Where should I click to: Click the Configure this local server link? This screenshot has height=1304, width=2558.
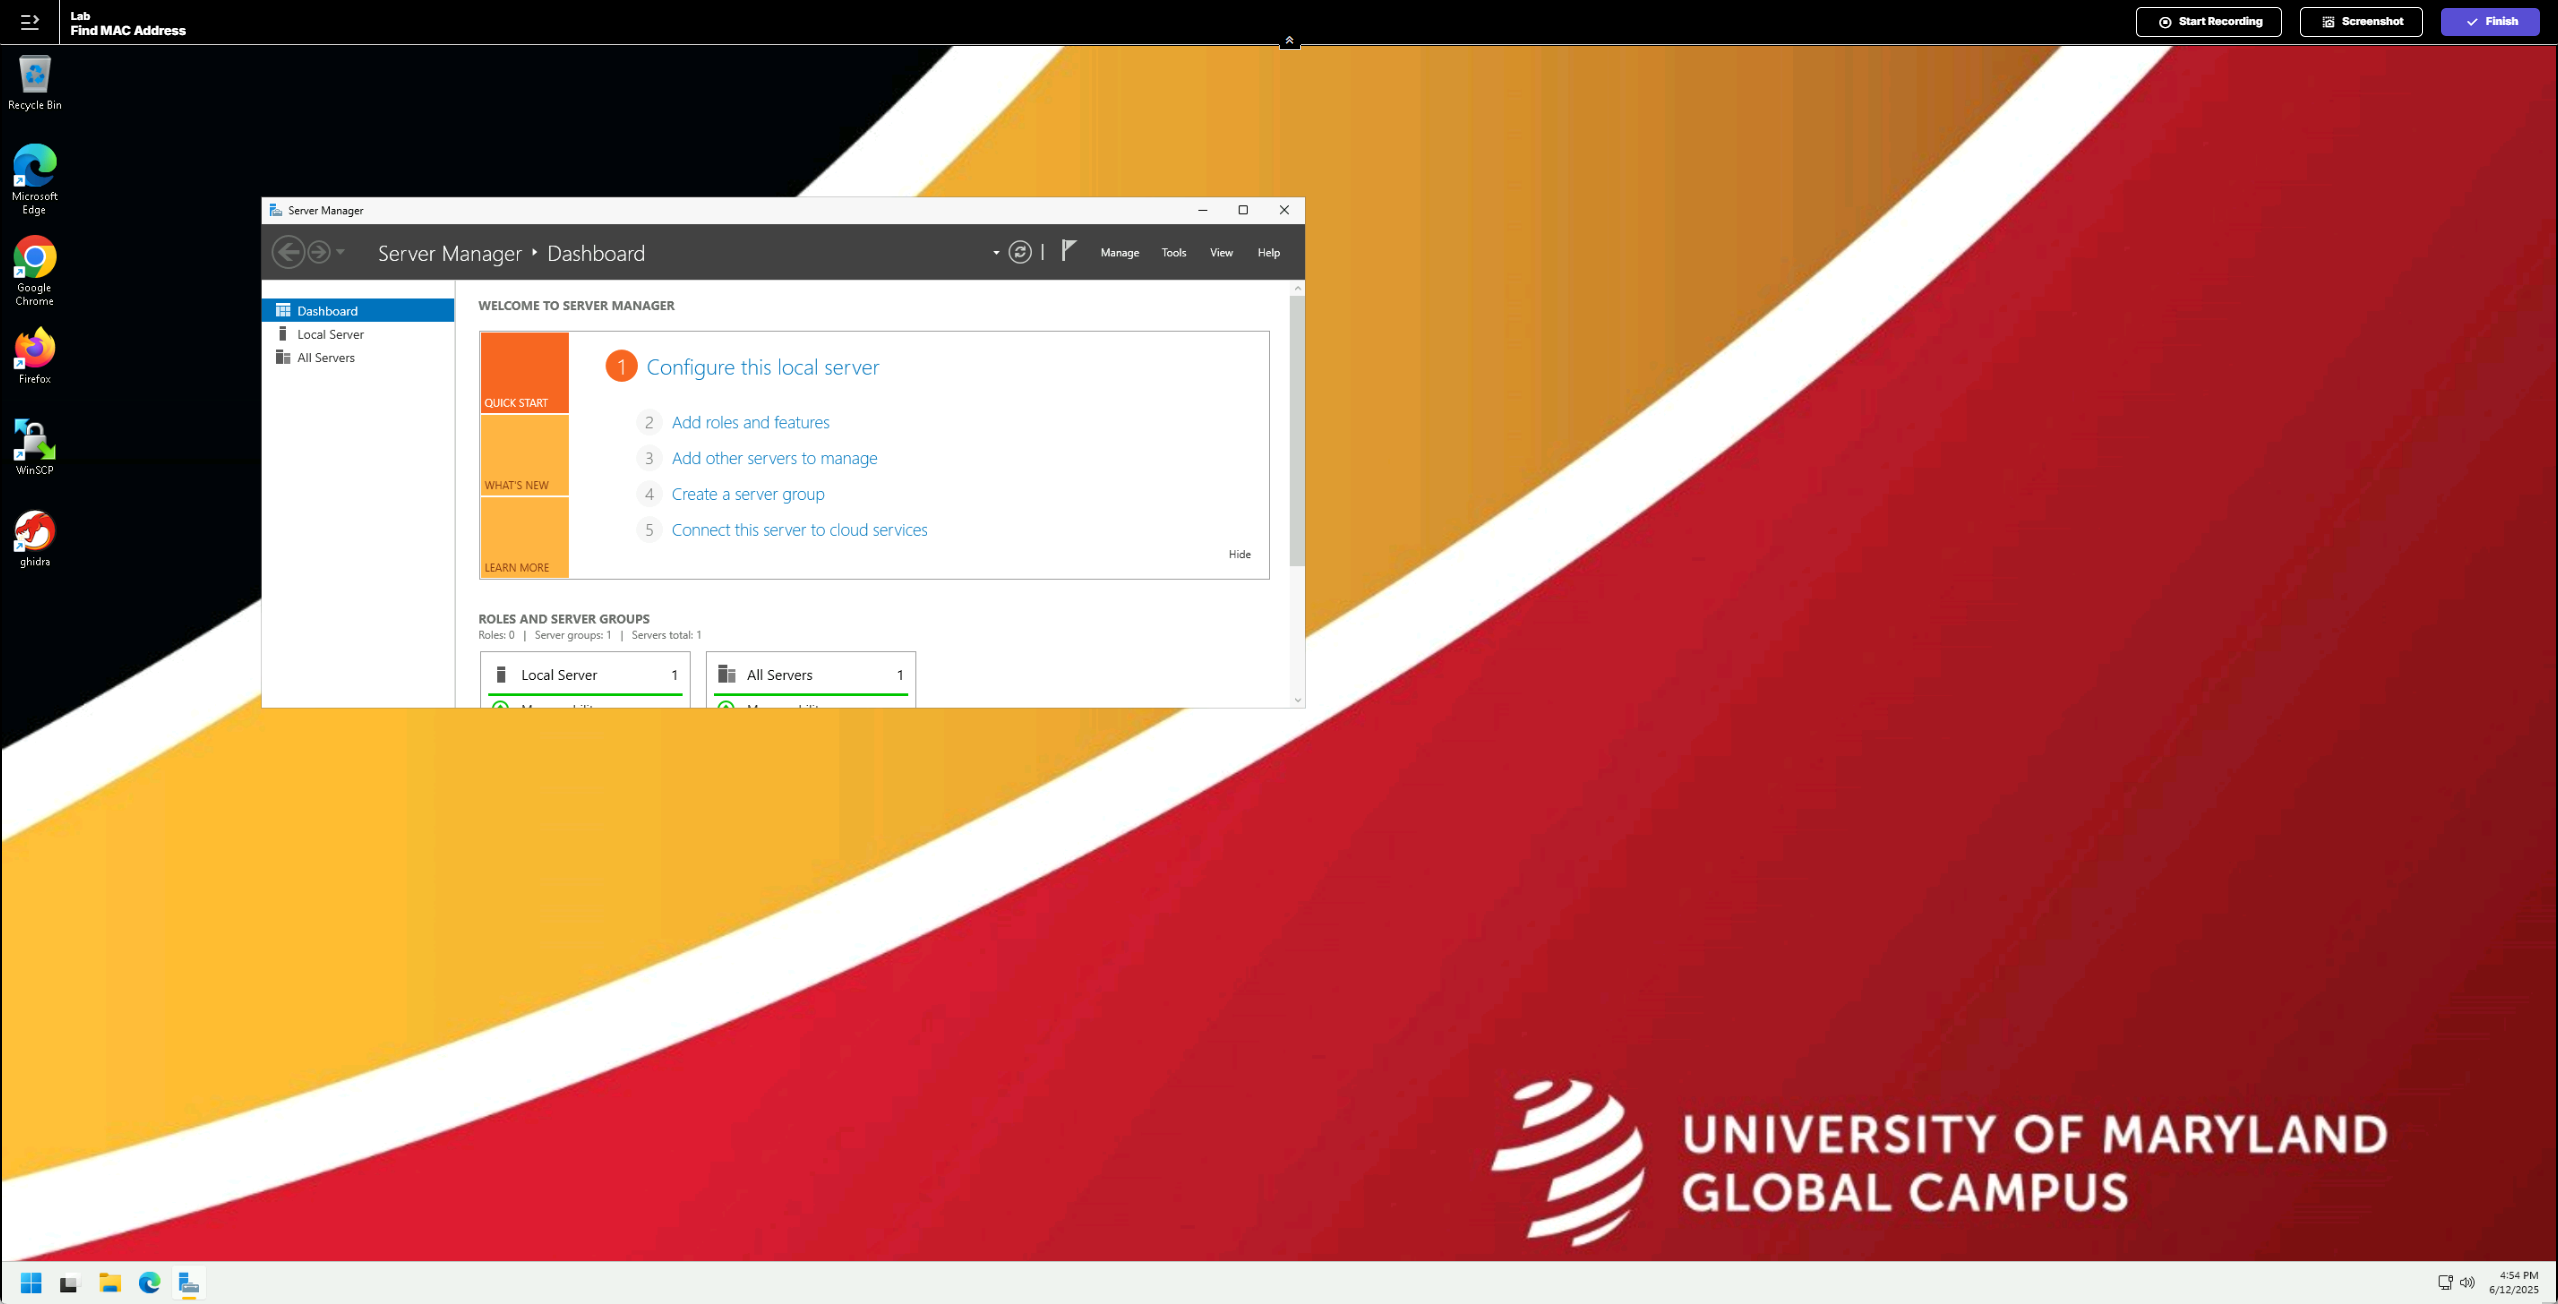click(x=761, y=367)
